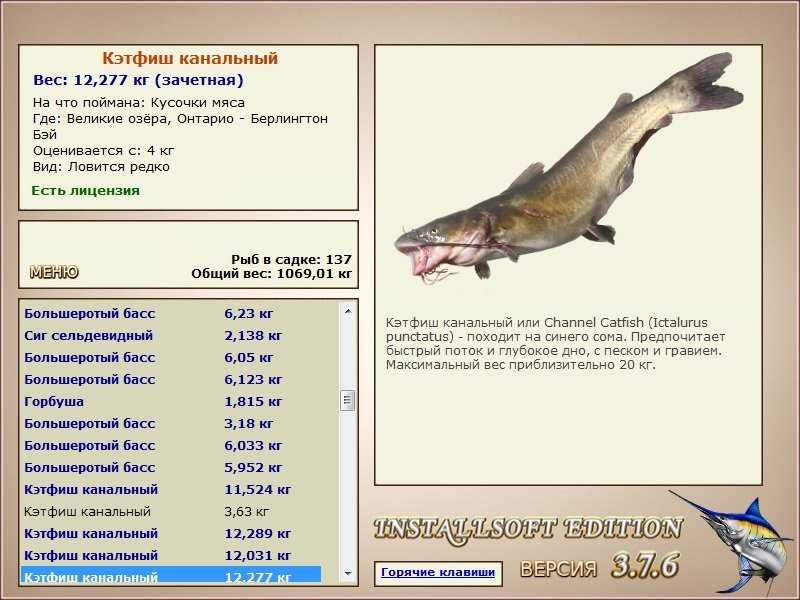Click the fish list scroll-down arrow
The height and width of the screenshot is (600, 800).
348,574
